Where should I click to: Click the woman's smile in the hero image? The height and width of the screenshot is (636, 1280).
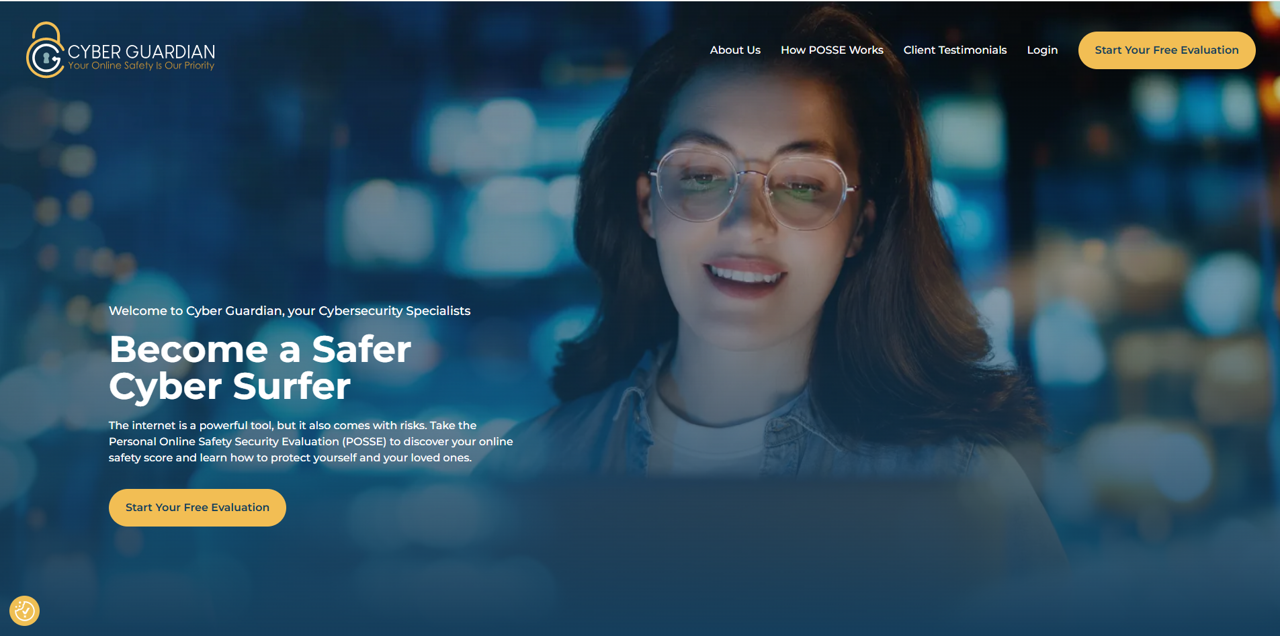click(745, 272)
